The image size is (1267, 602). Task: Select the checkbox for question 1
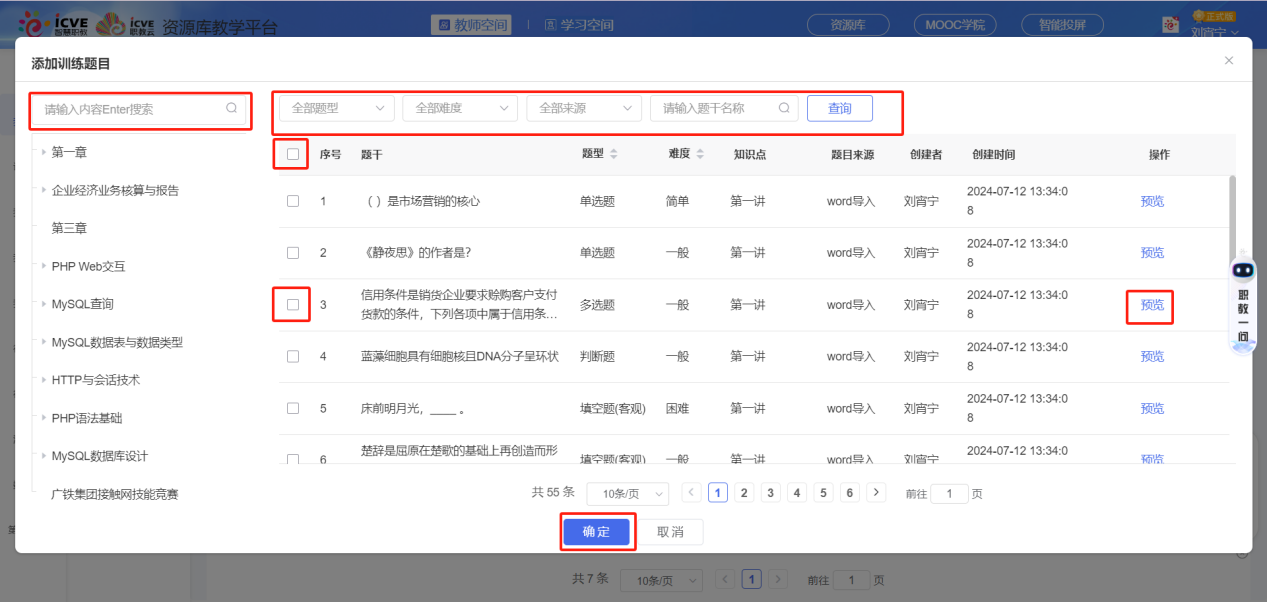click(293, 201)
